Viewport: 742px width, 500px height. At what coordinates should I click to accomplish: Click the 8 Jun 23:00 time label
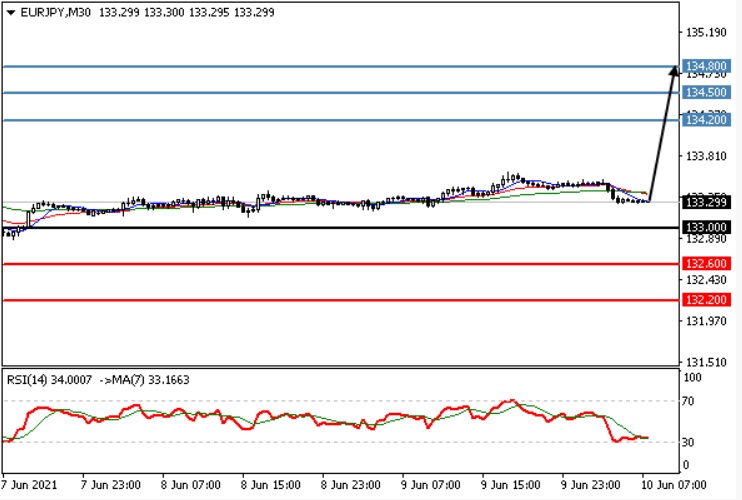[350, 485]
